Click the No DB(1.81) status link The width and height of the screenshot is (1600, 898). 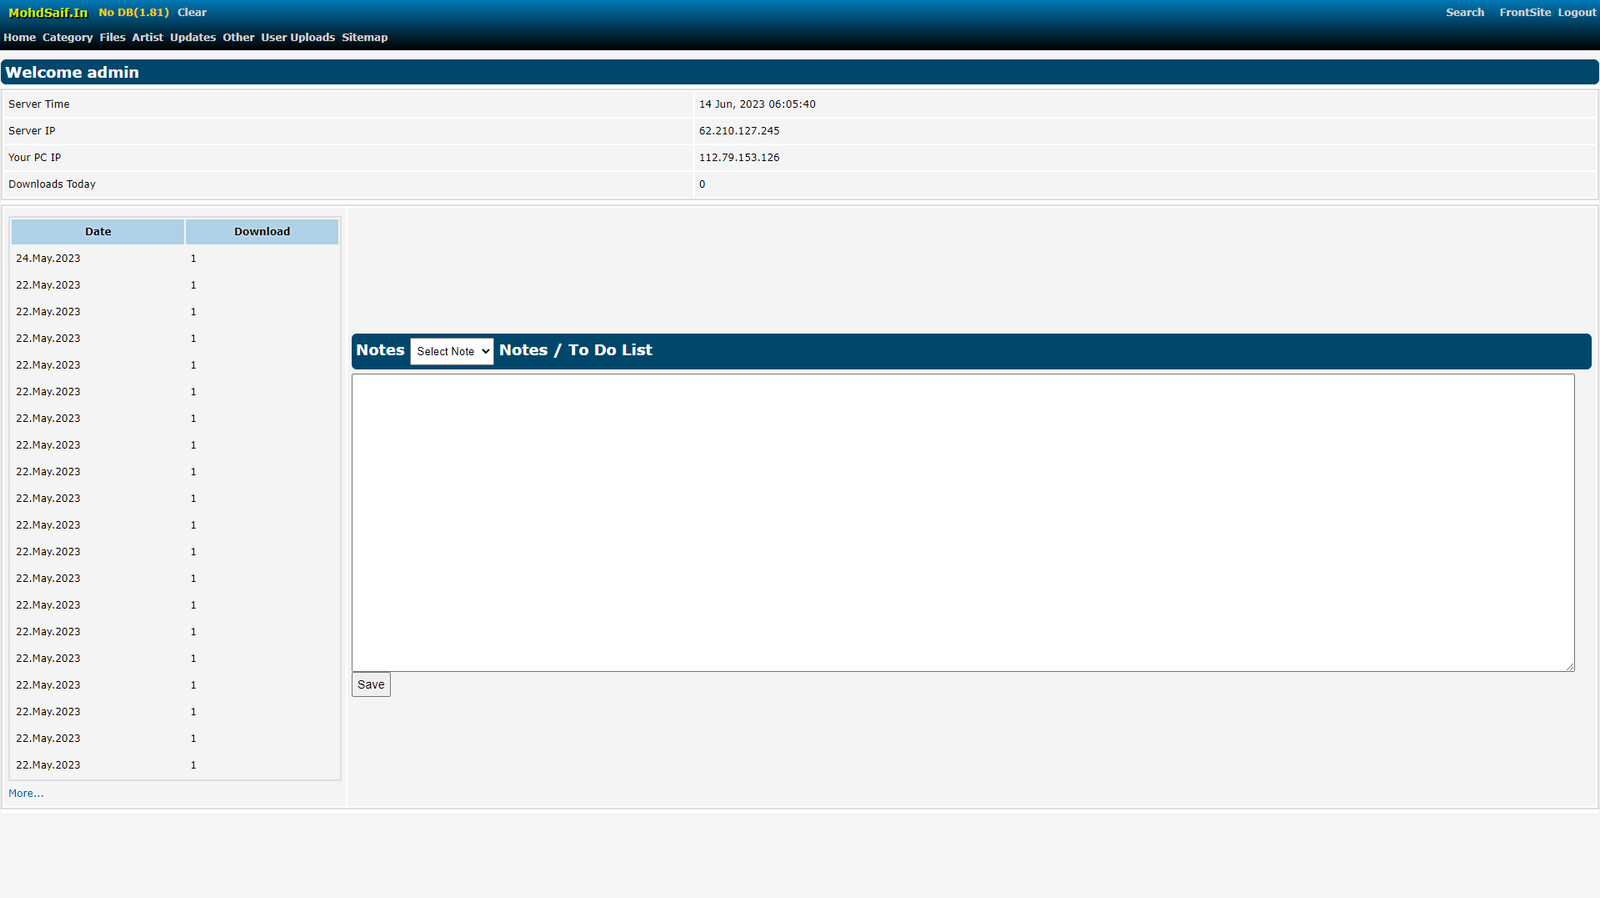pos(133,12)
